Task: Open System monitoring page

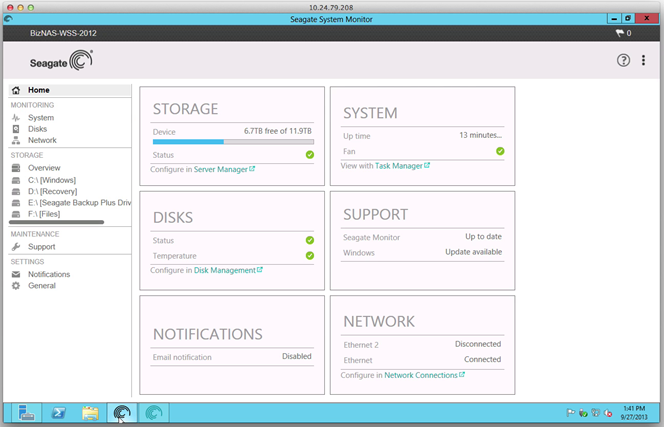Action: point(41,118)
